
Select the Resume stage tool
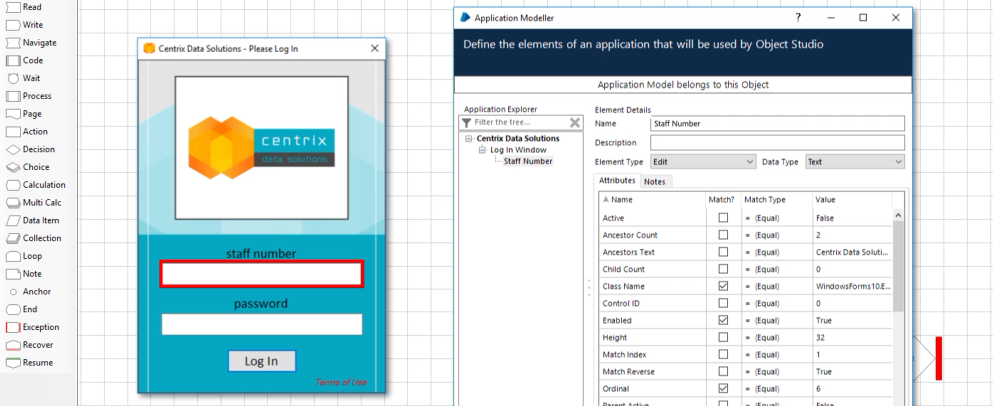coord(30,362)
